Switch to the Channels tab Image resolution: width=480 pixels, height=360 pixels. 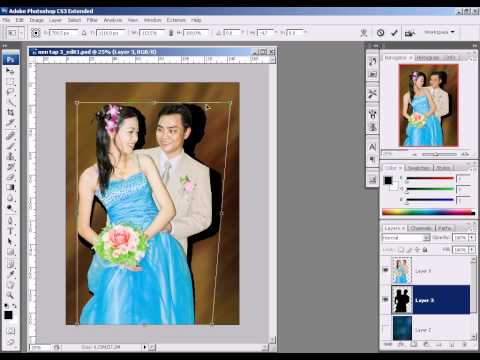pyautogui.click(x=420, y=228)
